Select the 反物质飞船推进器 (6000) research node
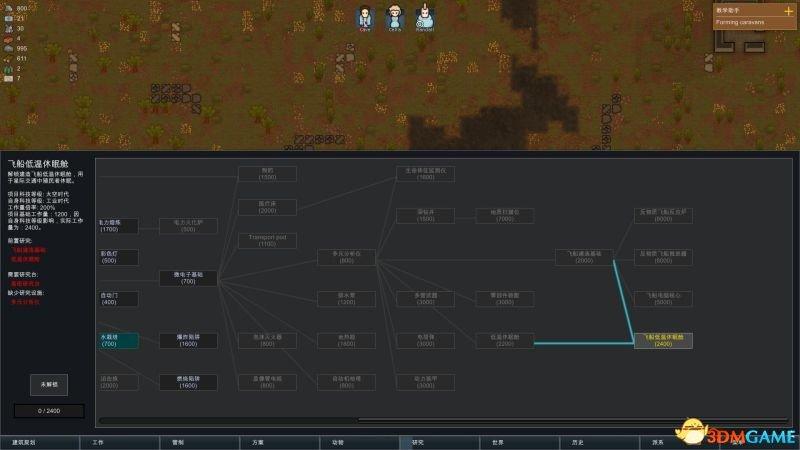The image size is (800, 450). point(663,257)
